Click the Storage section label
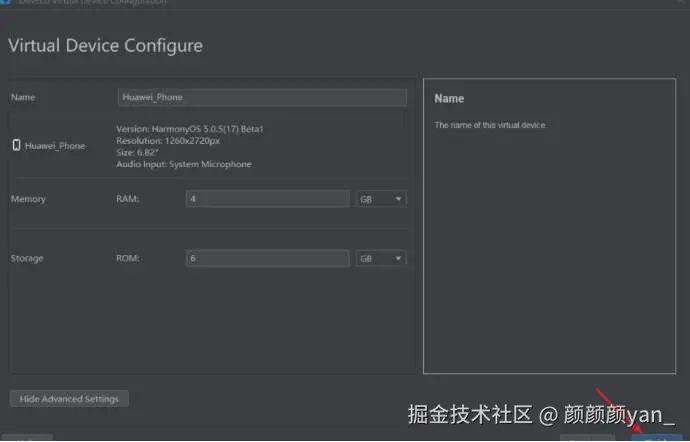Screen dimensions: 690x442 27,258
